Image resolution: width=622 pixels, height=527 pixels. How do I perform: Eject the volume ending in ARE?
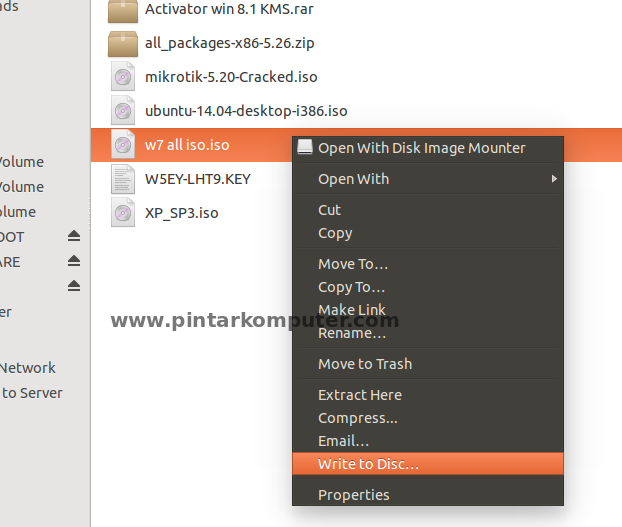point(74,261)
